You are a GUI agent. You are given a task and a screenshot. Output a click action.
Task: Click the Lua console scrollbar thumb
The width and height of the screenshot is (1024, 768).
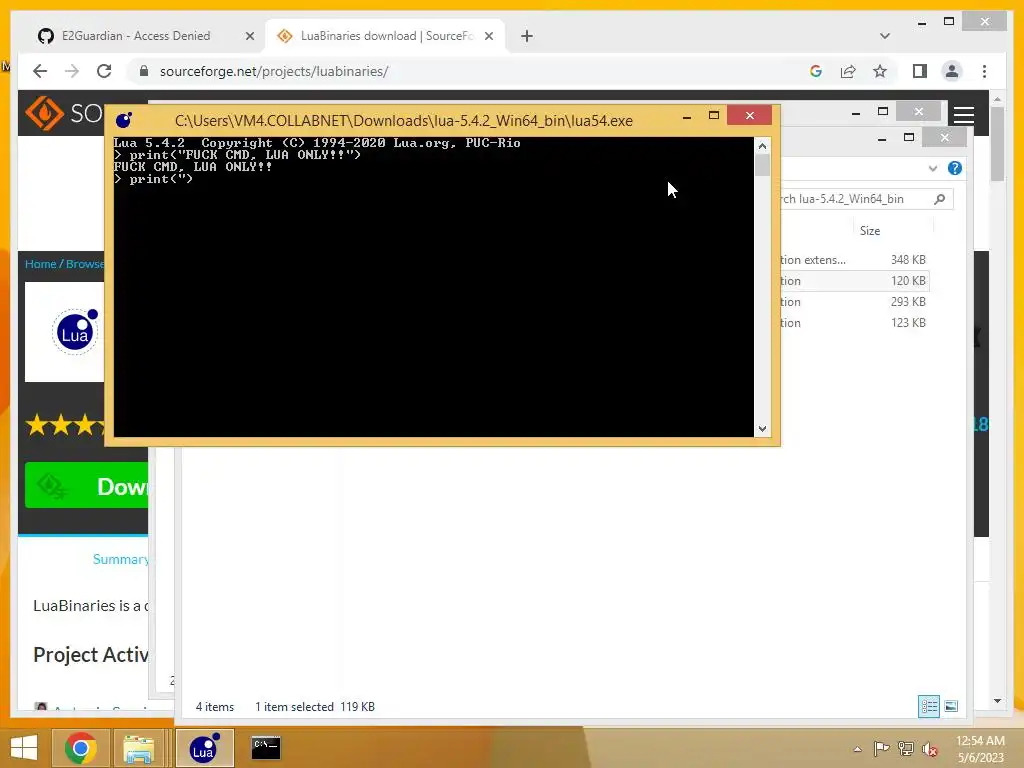tap(762, 165)
